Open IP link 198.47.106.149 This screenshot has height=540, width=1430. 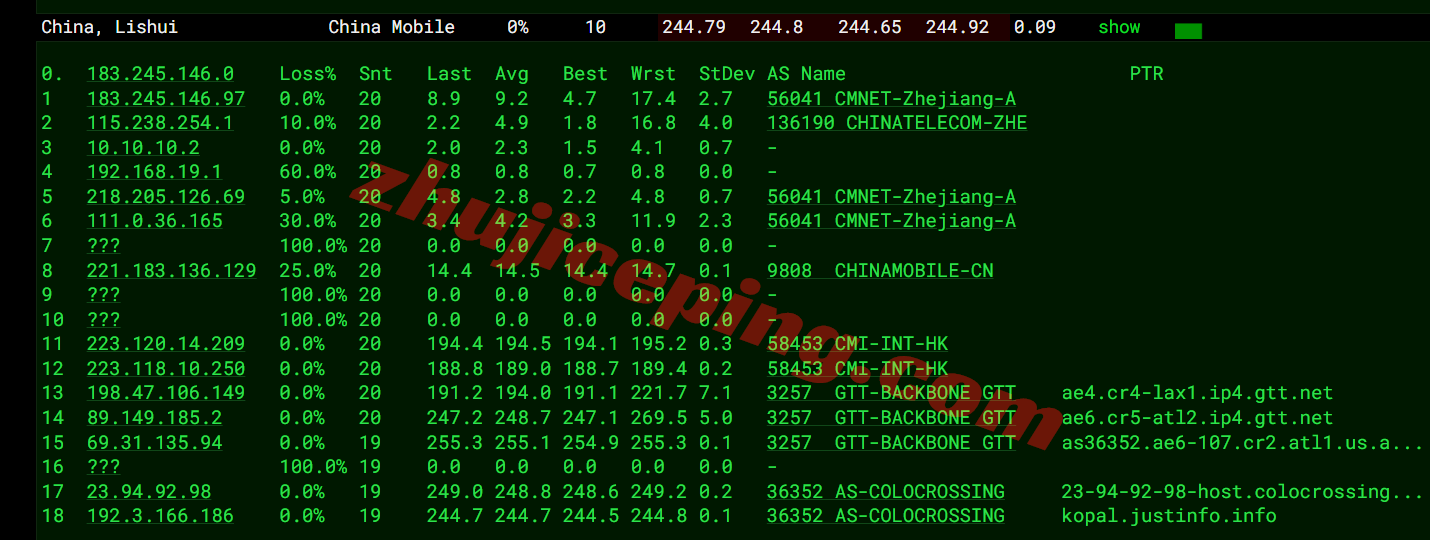166,393
